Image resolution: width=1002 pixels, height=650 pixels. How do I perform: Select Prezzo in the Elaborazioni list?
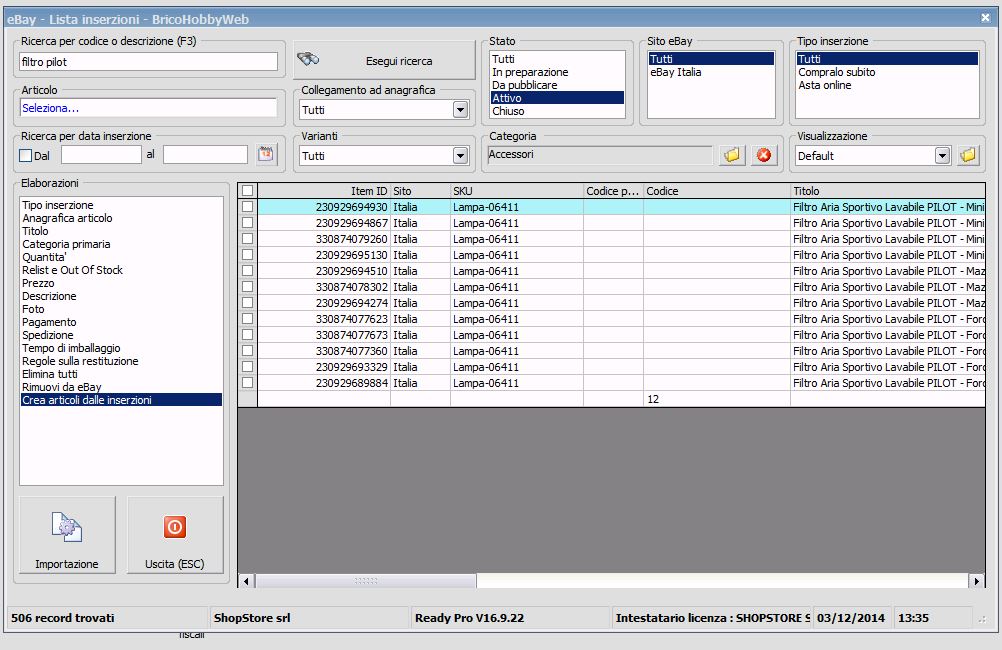38,283
